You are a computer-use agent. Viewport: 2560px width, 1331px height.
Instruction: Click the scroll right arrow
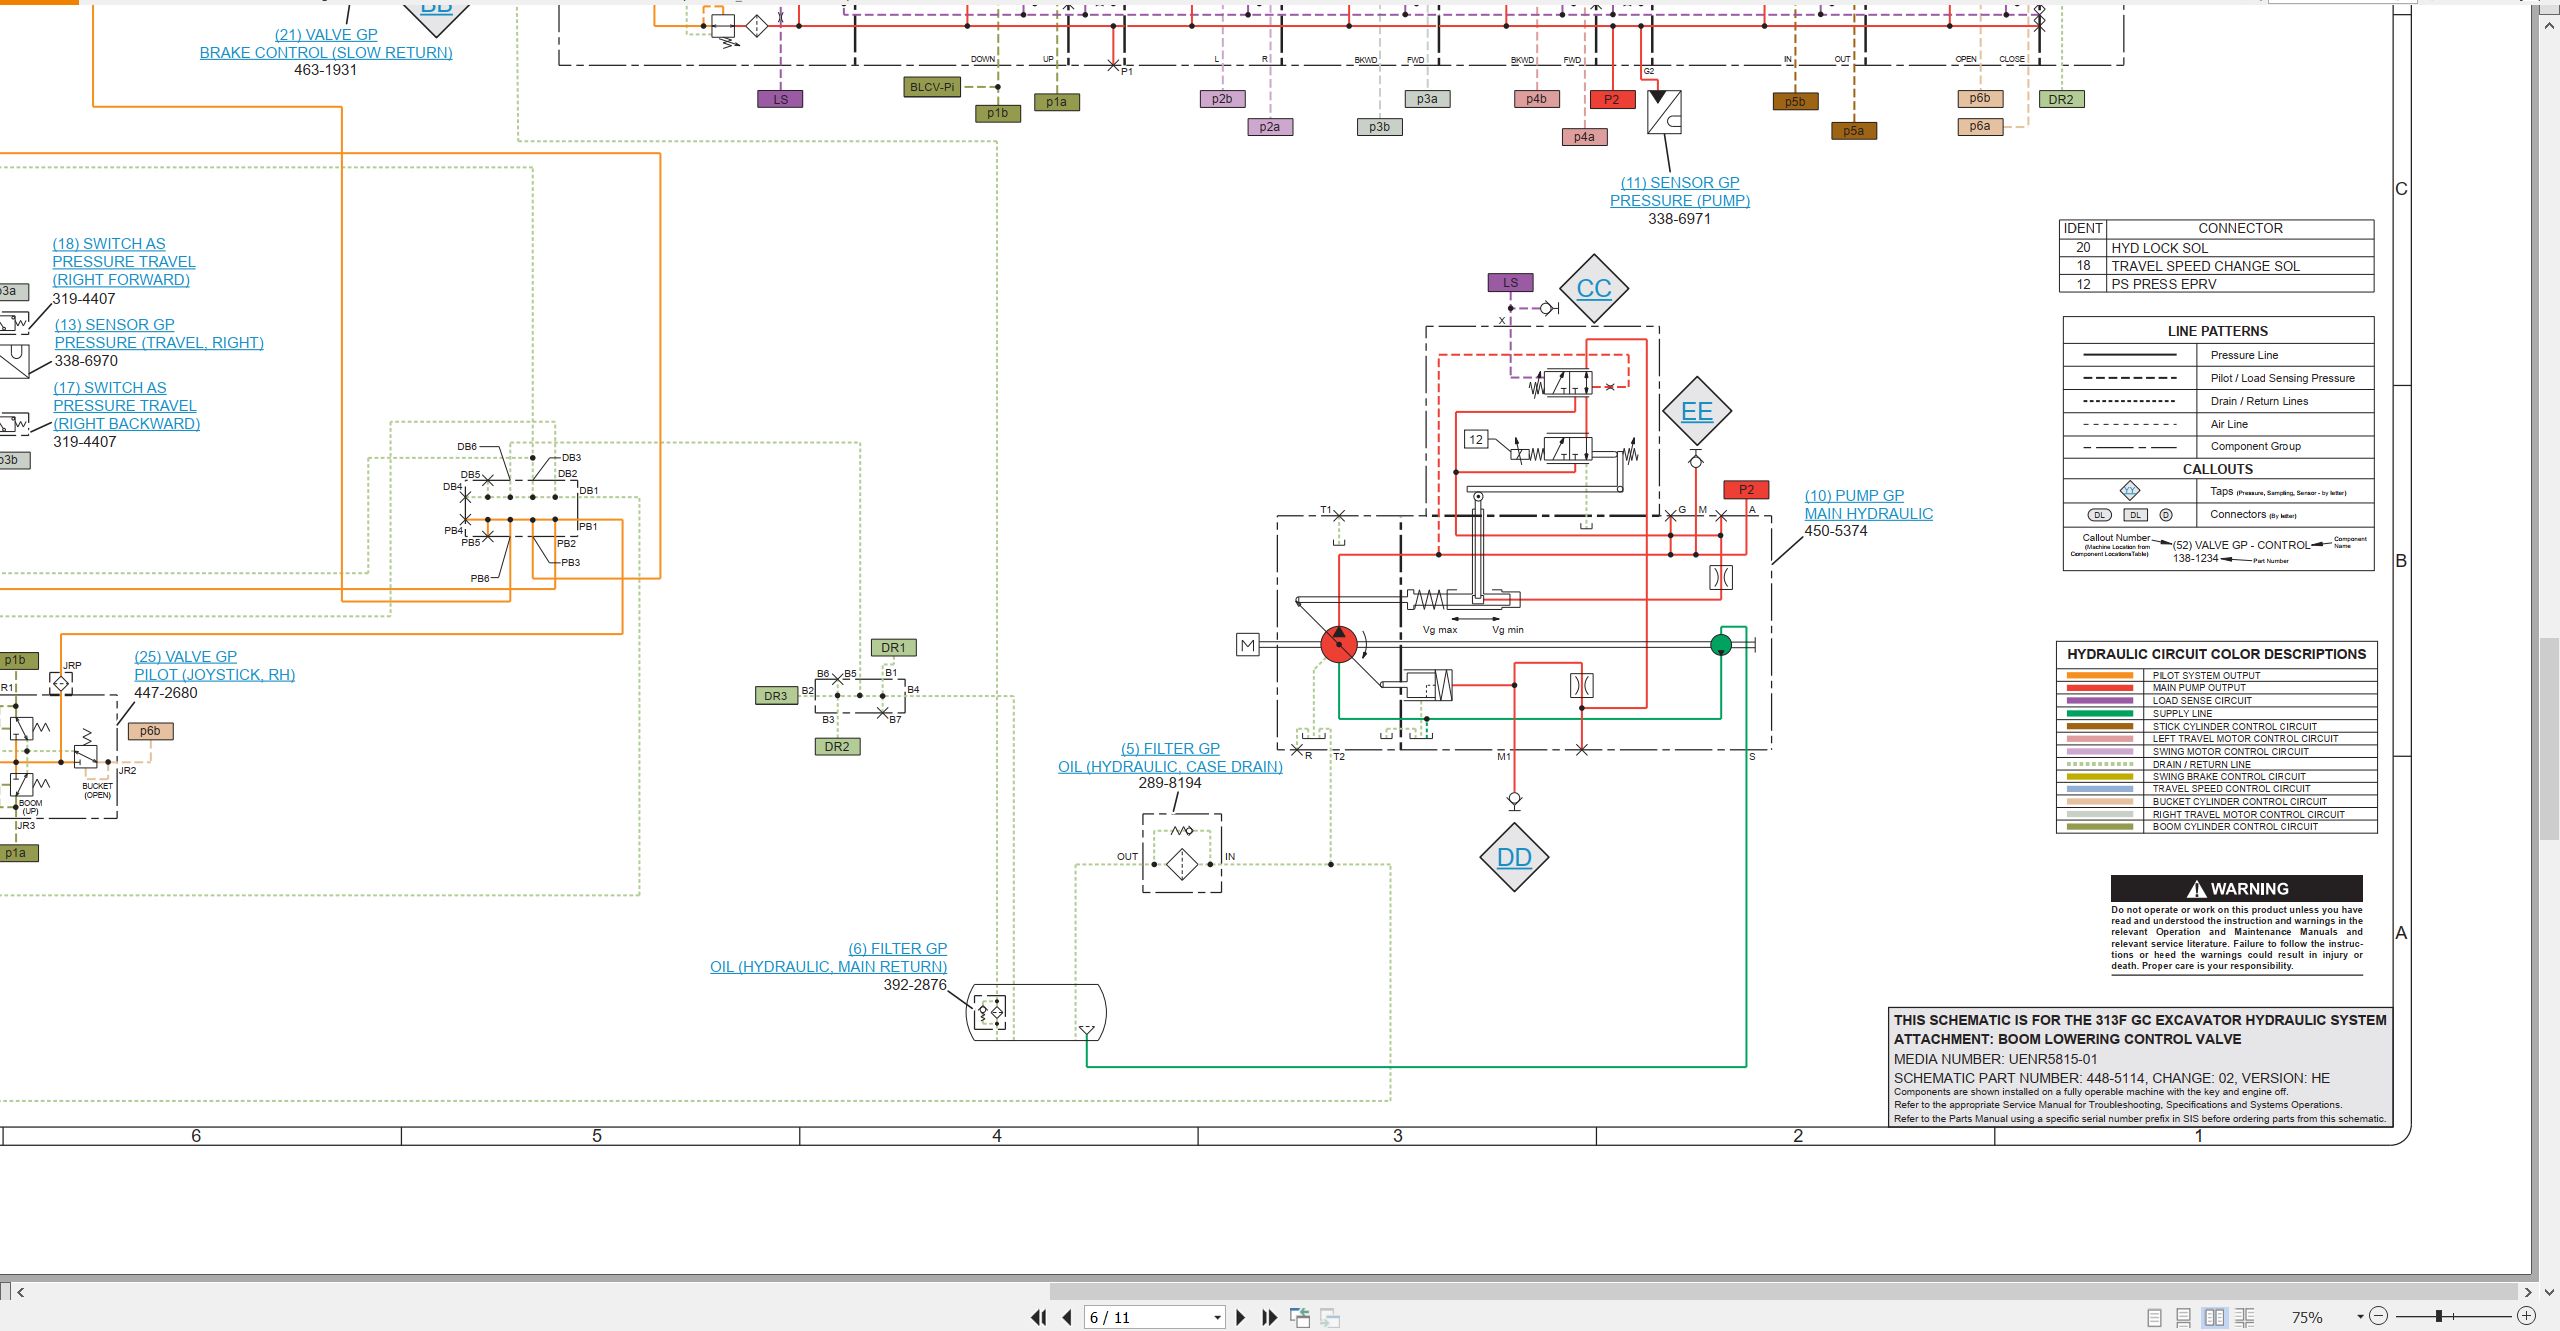pyautogui.click(x=2527, y=1292)
